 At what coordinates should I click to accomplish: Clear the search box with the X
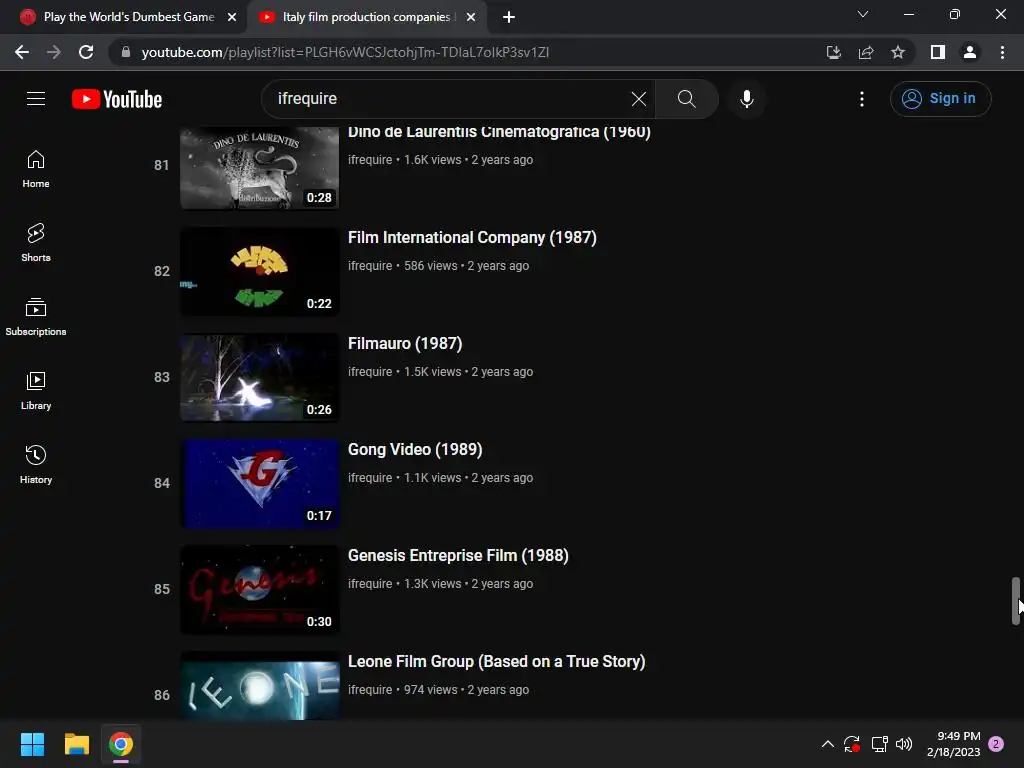(639, 99)
